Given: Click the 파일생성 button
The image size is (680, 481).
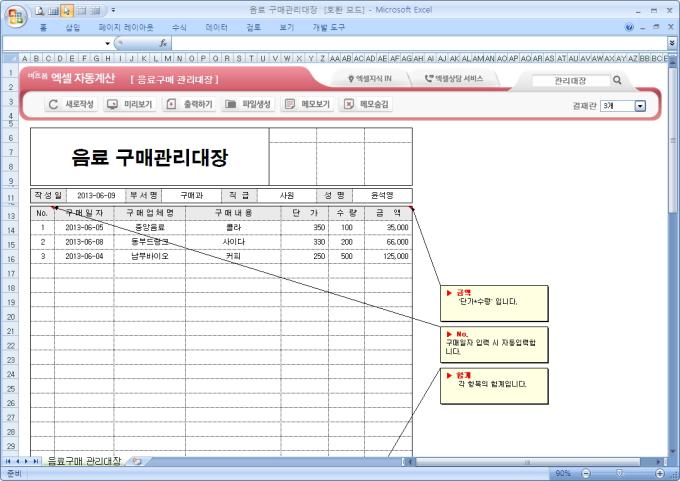Looking at the screenshot, I should point(248,104).
